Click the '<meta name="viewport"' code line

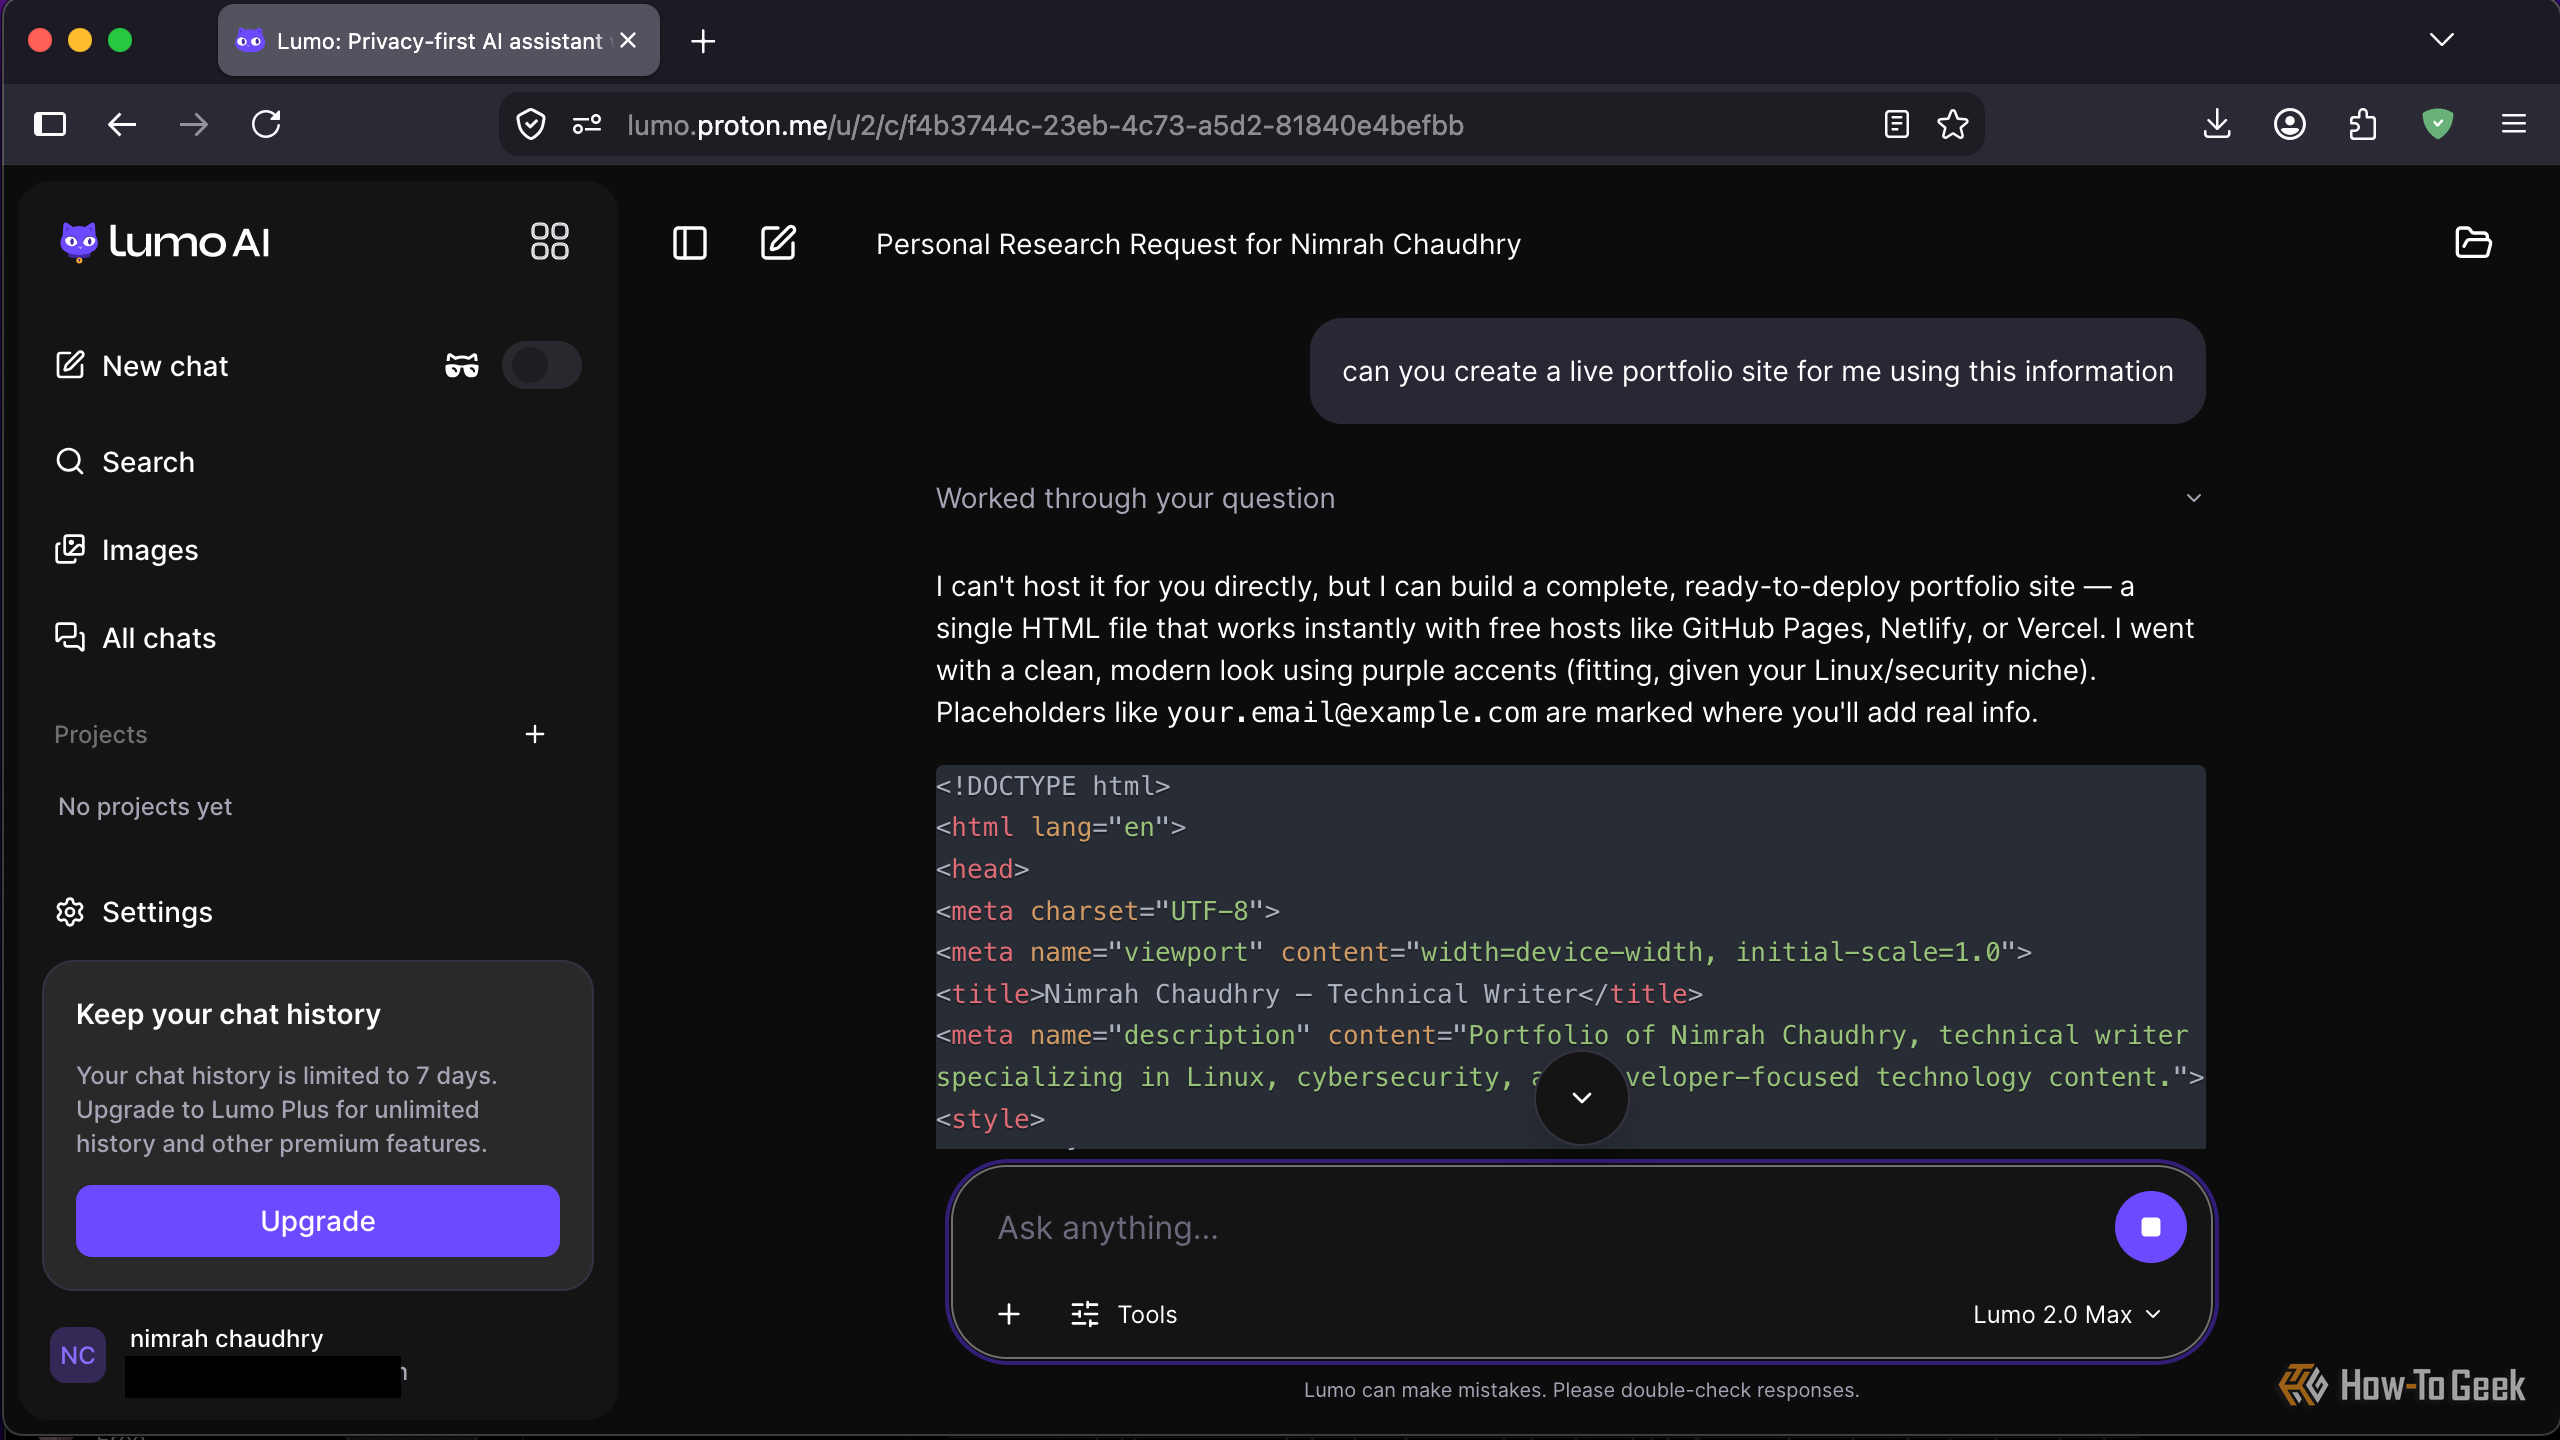(1484, 952)
